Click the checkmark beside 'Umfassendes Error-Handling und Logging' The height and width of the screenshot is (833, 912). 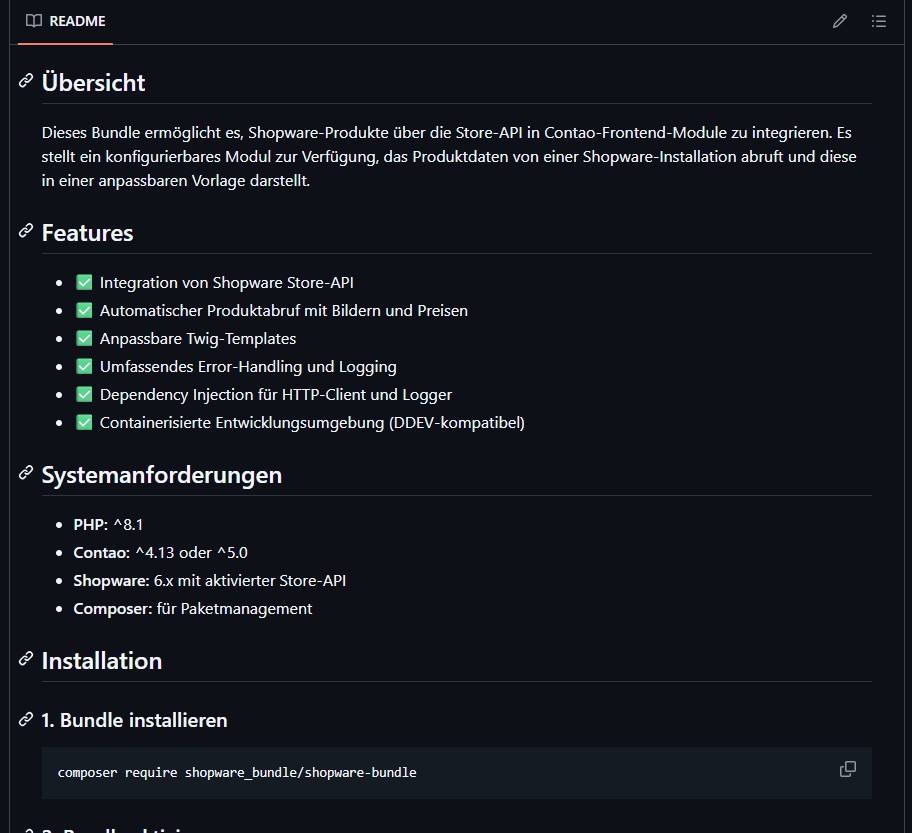coord(84,366)
